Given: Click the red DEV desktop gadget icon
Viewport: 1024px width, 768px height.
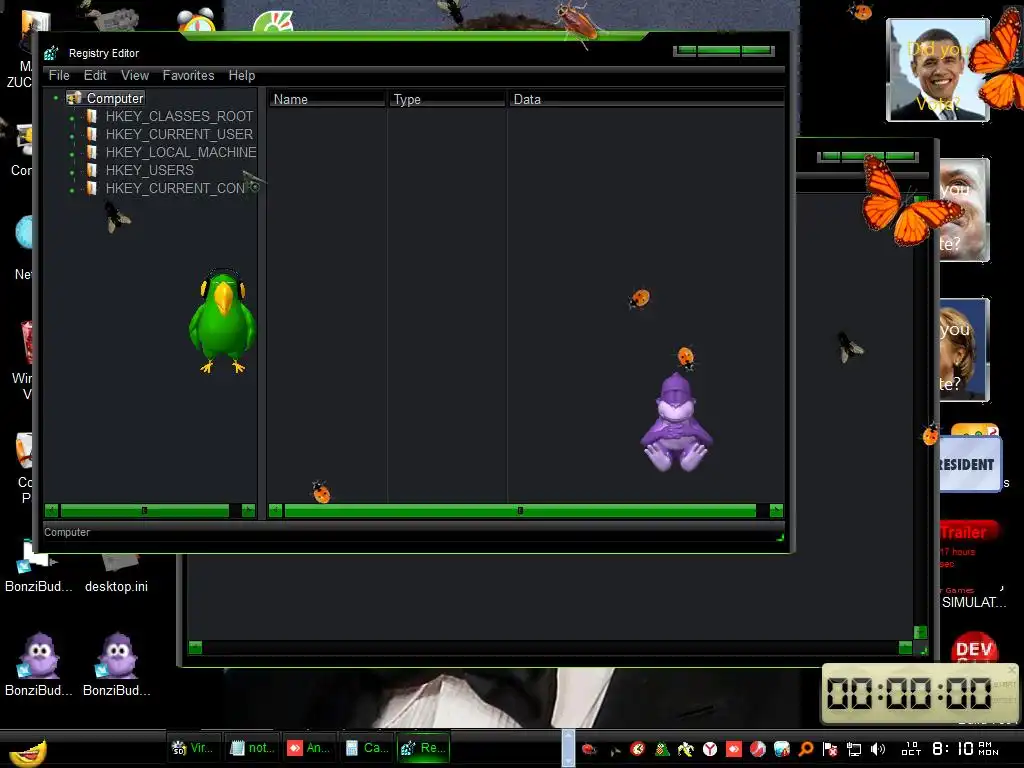Looking at the screenshot, I should coord(974,647).
